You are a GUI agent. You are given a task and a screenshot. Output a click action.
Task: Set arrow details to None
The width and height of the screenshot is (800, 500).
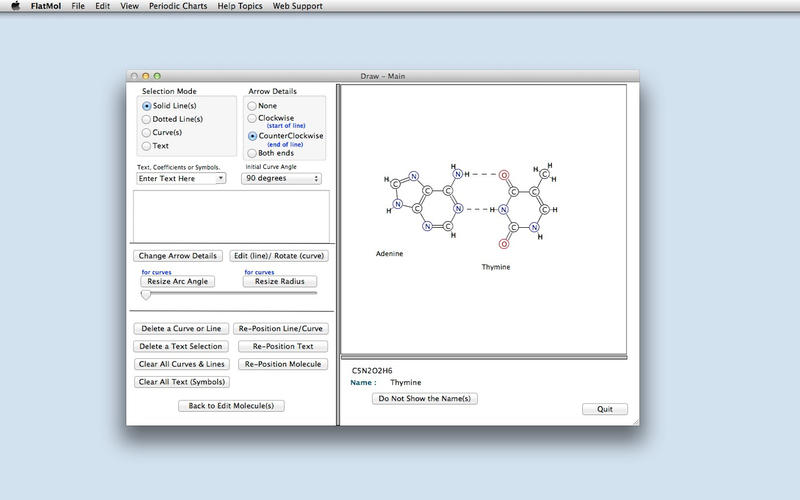[x=252, y=105]
